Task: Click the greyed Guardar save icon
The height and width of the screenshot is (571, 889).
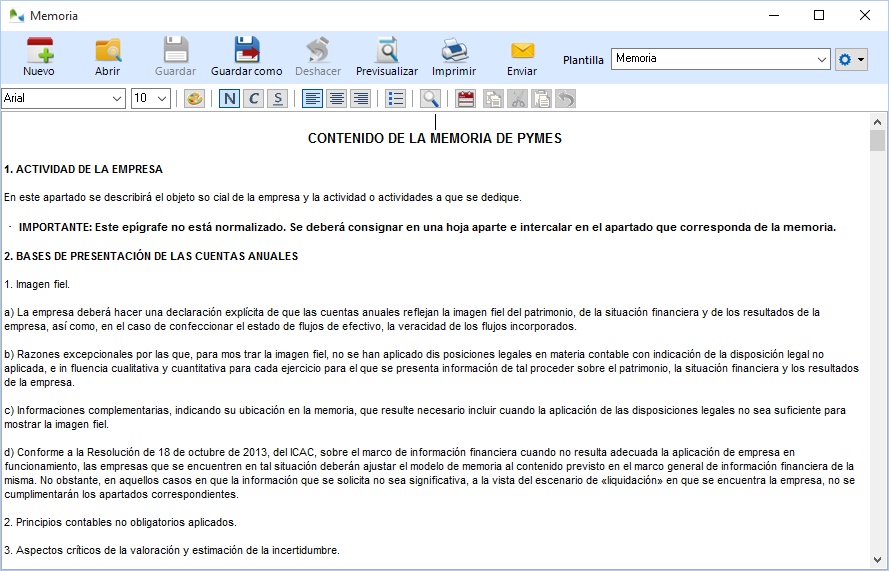Action: click(x=176, y=57)
